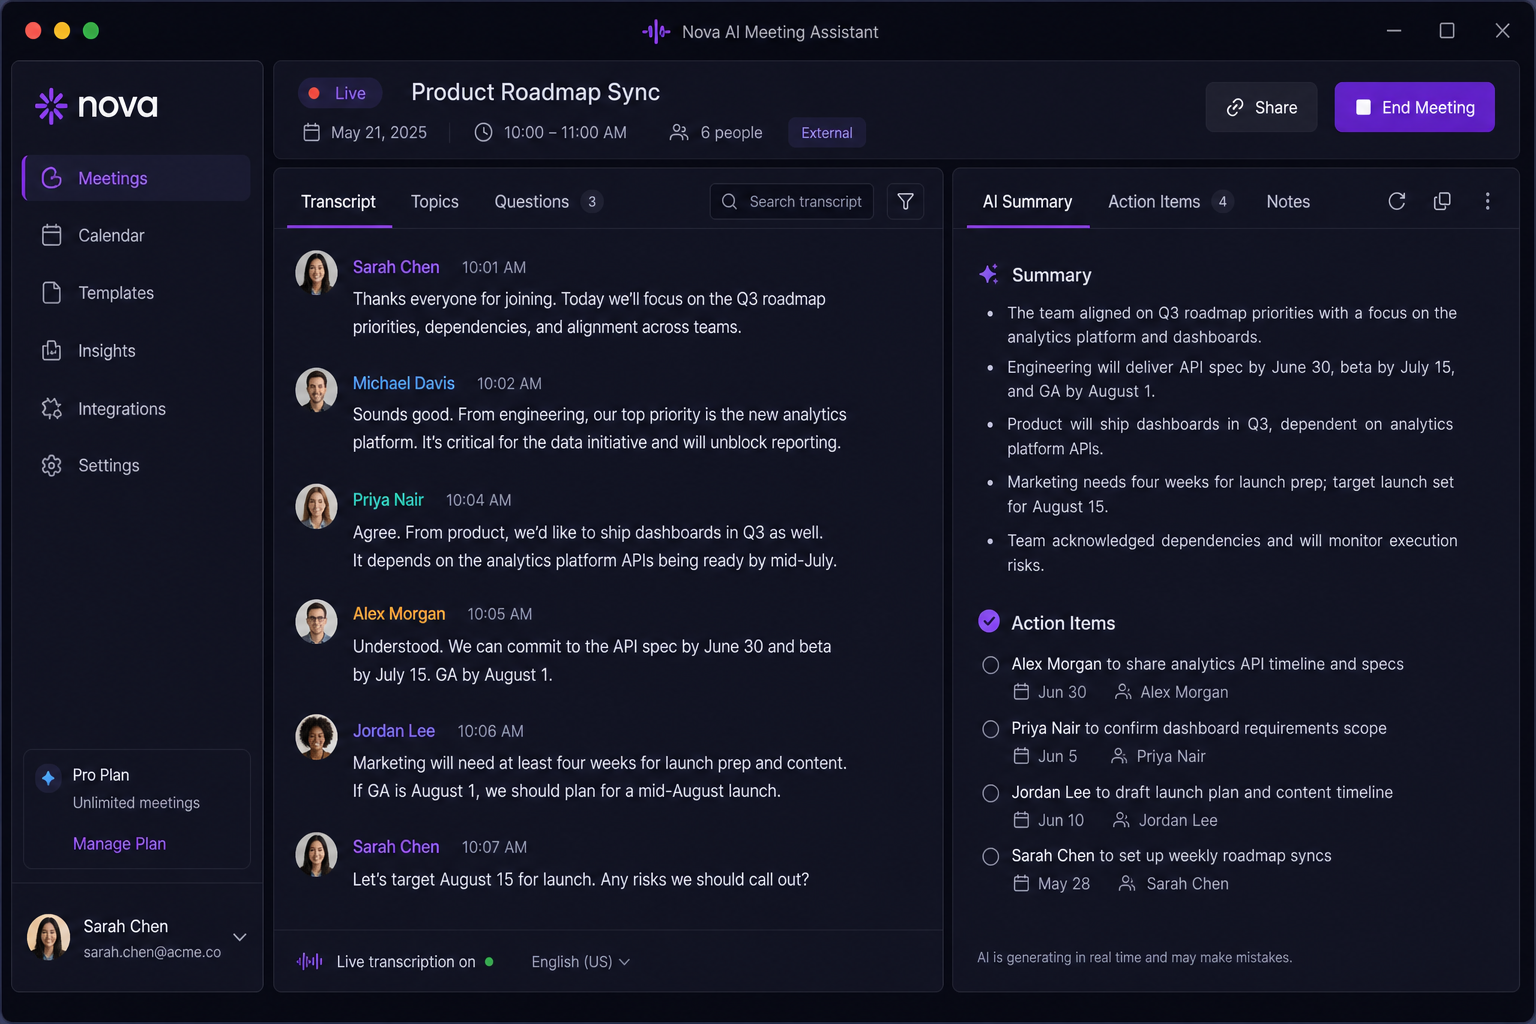Check off Sarah Chen weekly syncs task
This screenshot has height=1024, width=1536.
tap(991, 857)
